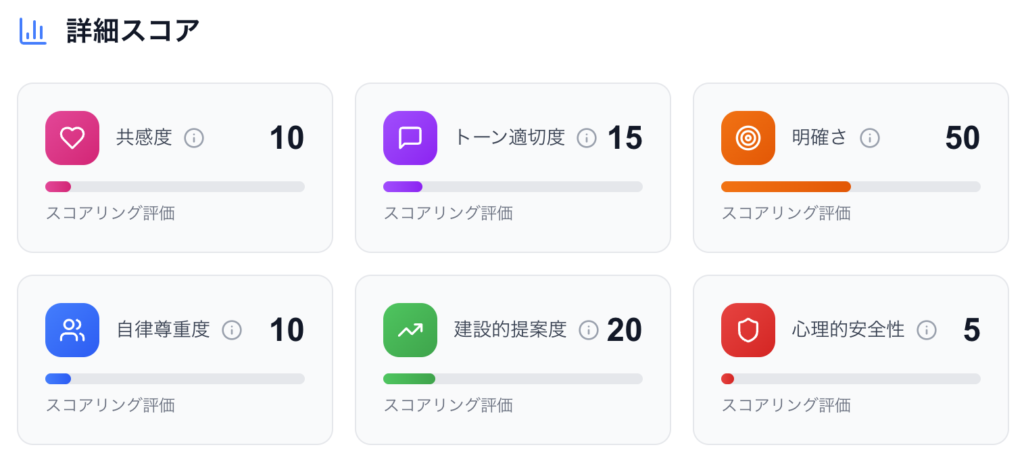Open the info icon next to トーン適切度
Image resolution: width=1024 pixels, height=462 pixels.
click(x=587, y=138)
